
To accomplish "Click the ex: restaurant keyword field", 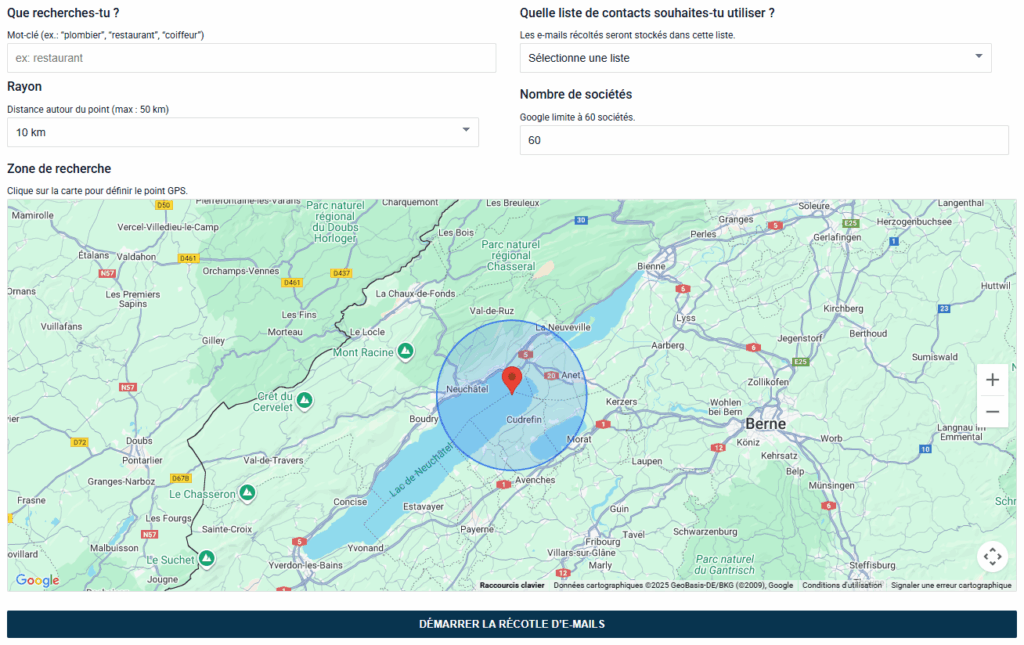I will (x=250, y=58).
